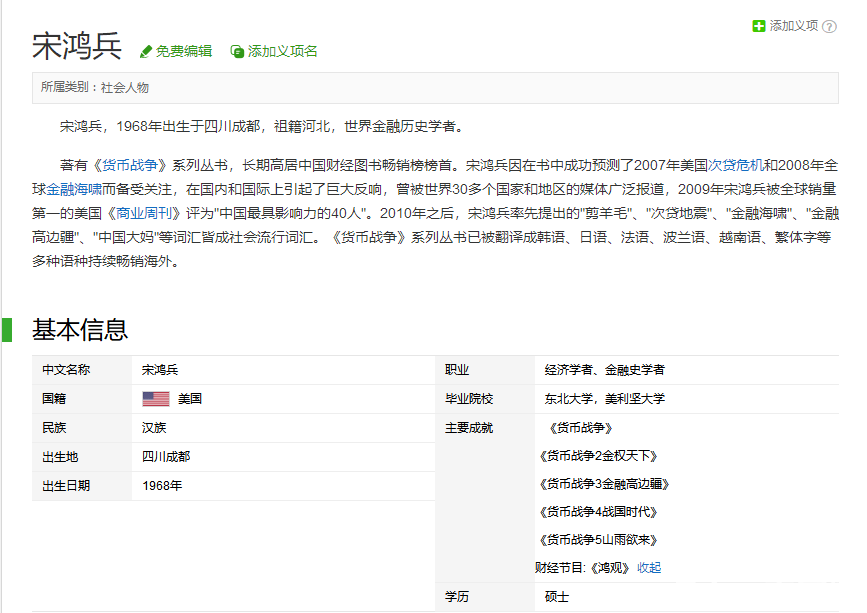Click the 1968年 birth date value
Screen dimensions: 867x613
tap(162, 486)
